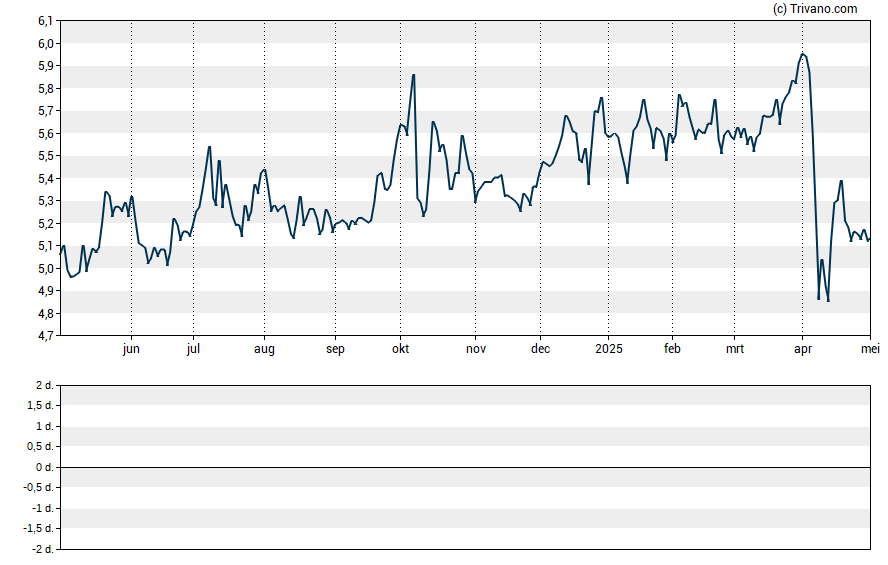Click the 6,1 price axis label
888x565 pixels.
coord(45,21)
